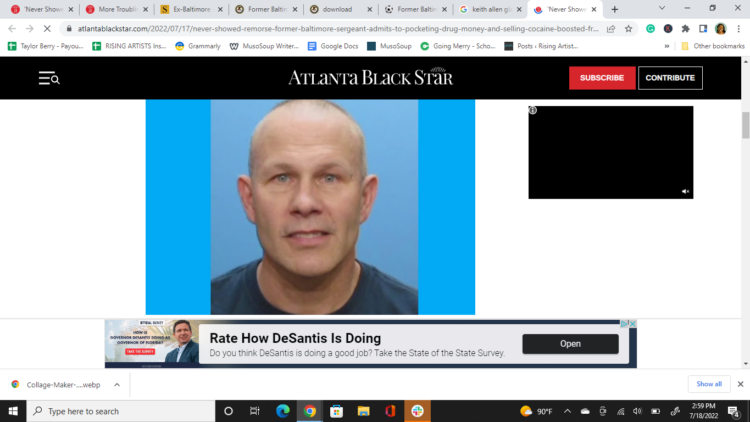Viewport: 750px width, 422px height.
Task: Open Microsoft Store on the taskbar
Action: click(x=336, y=411)
